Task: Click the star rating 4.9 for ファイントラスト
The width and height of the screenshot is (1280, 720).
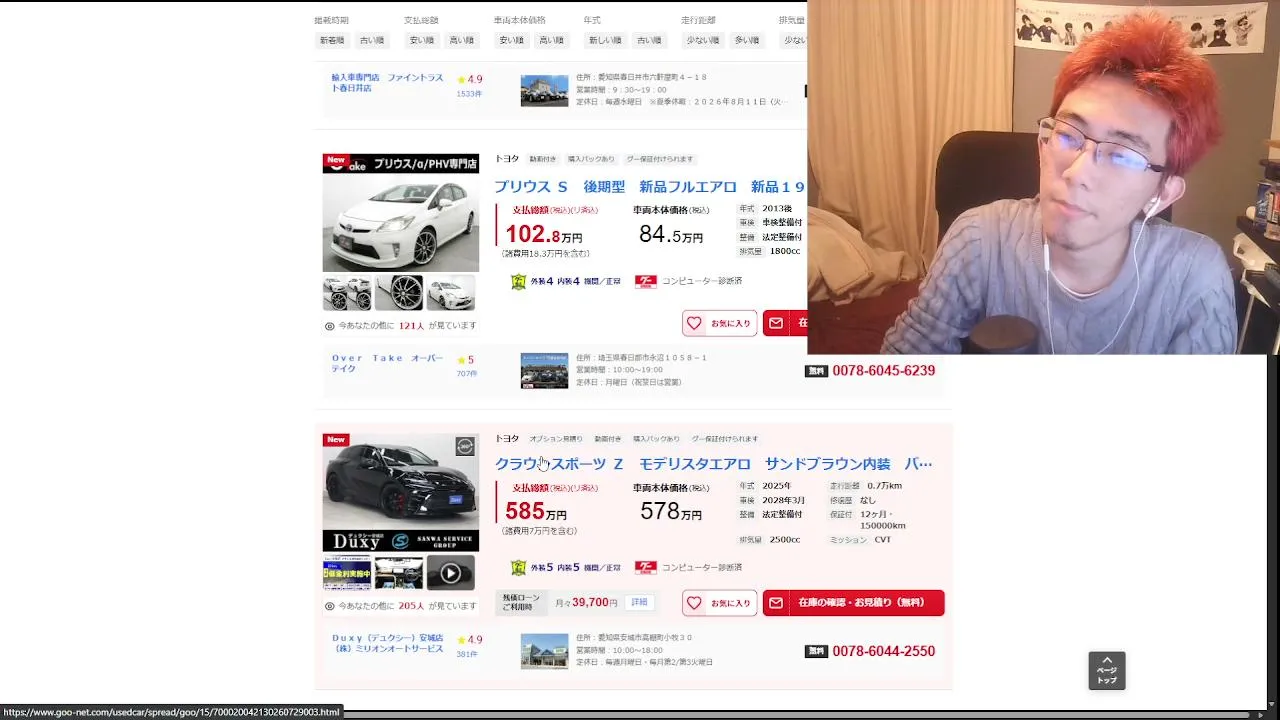Action: coord(469,80)
